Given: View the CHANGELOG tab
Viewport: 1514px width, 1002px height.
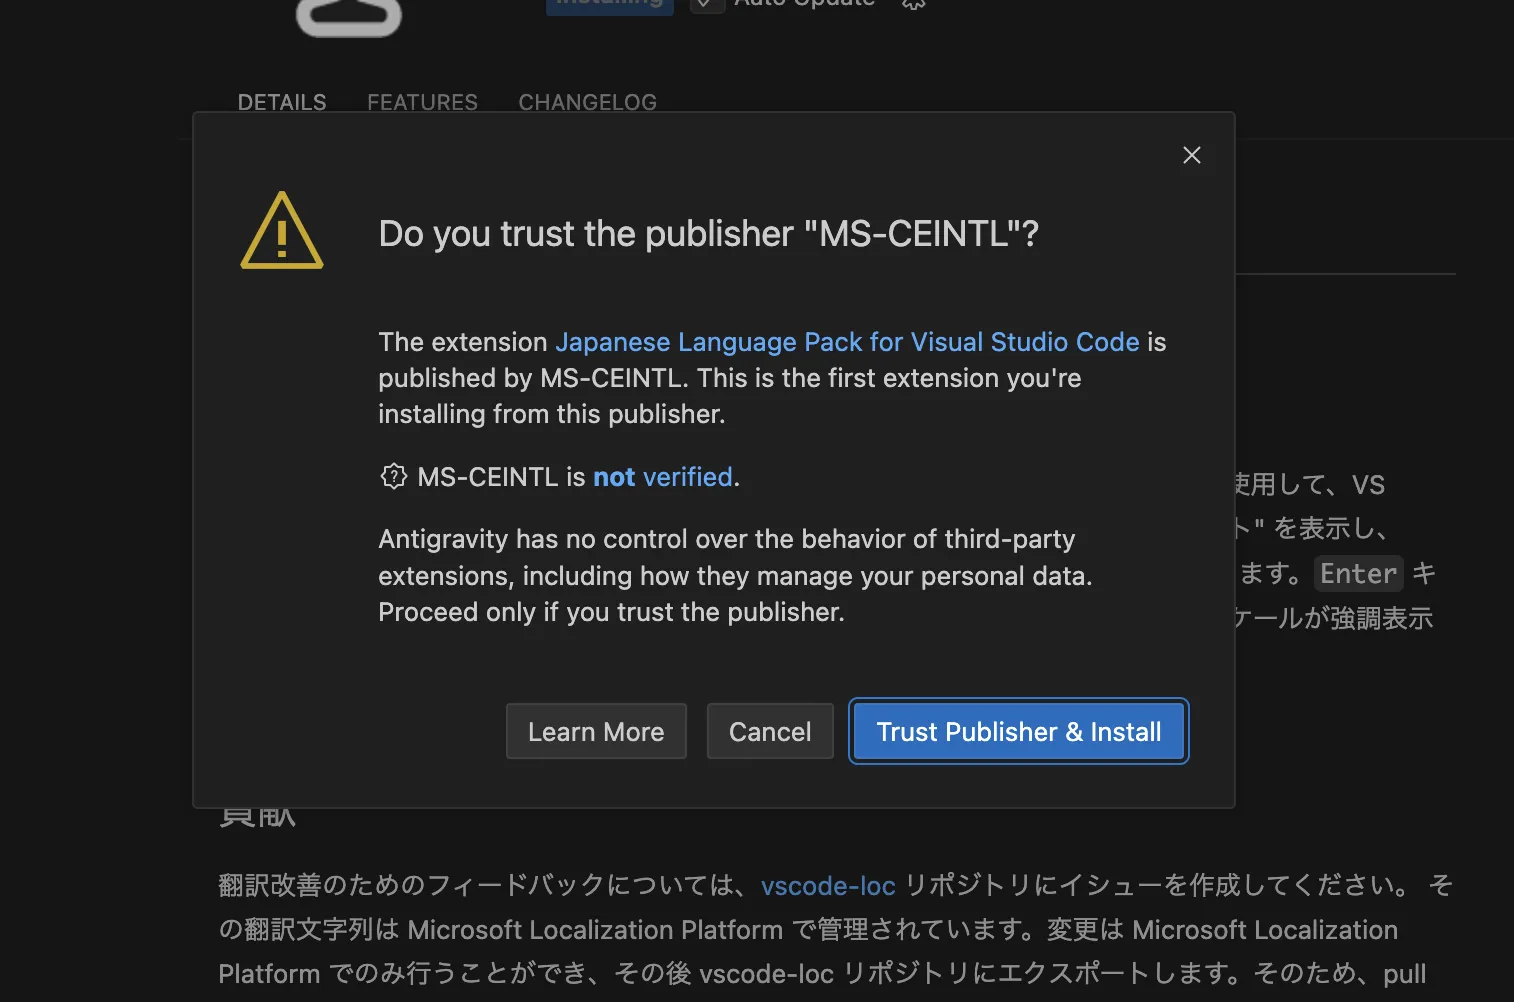Looking at the screenshot, I should pos(587,102).
